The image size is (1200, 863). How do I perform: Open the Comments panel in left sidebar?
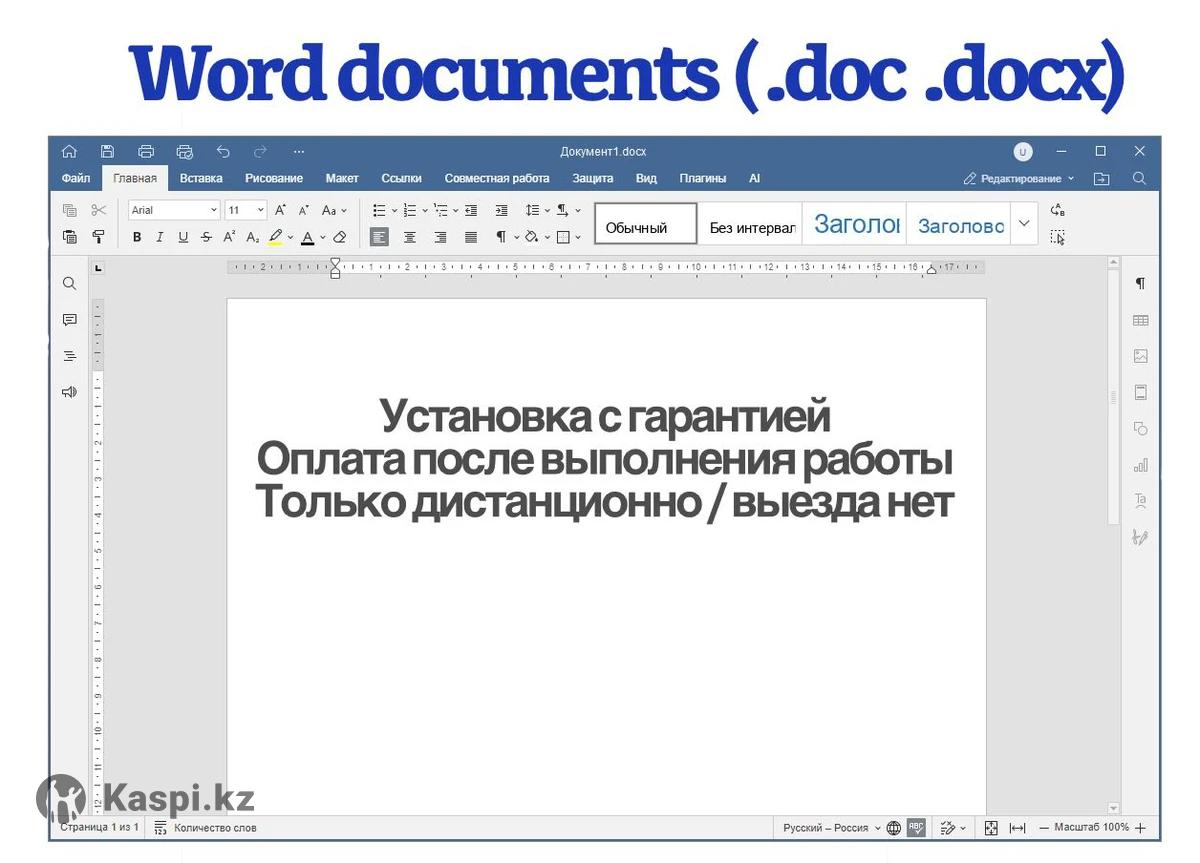pyautogui.click(x=69, y=320)
